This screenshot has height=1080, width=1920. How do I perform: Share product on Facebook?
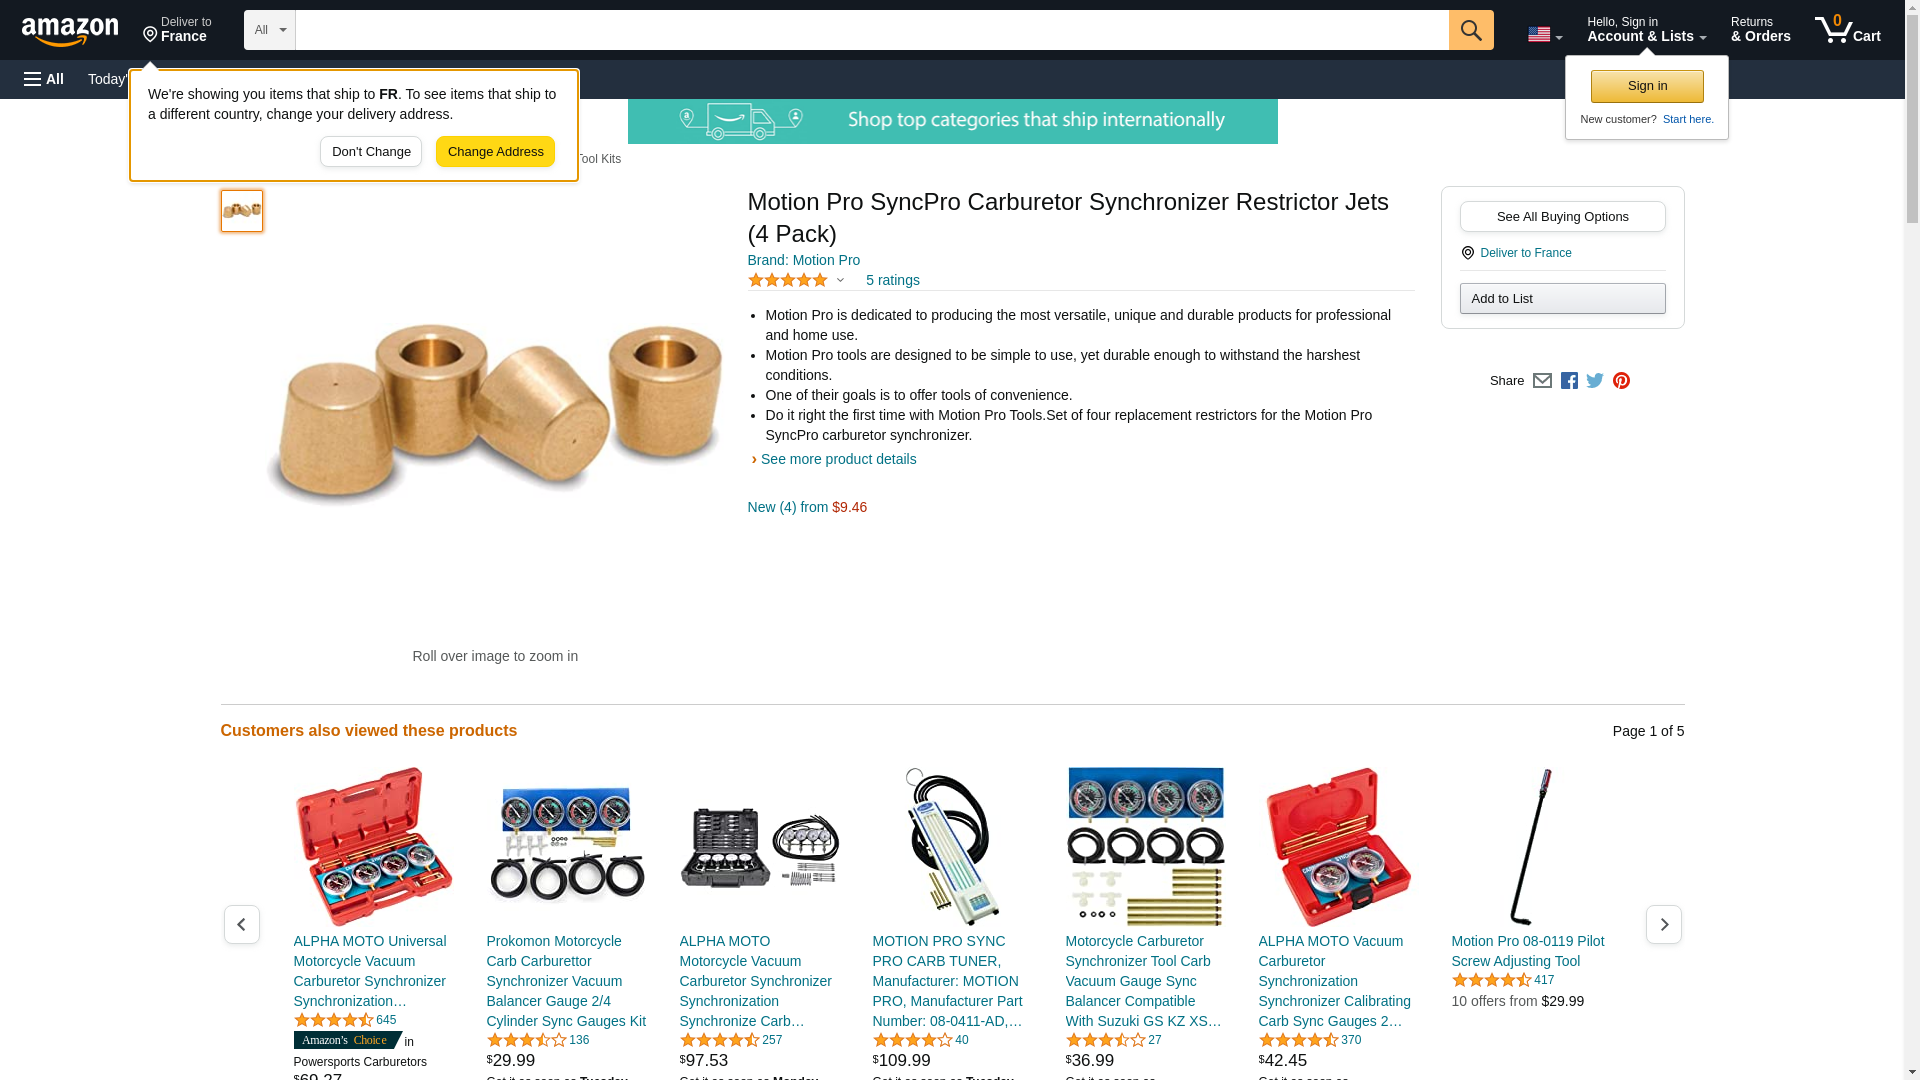click(x=1569, y=381)
